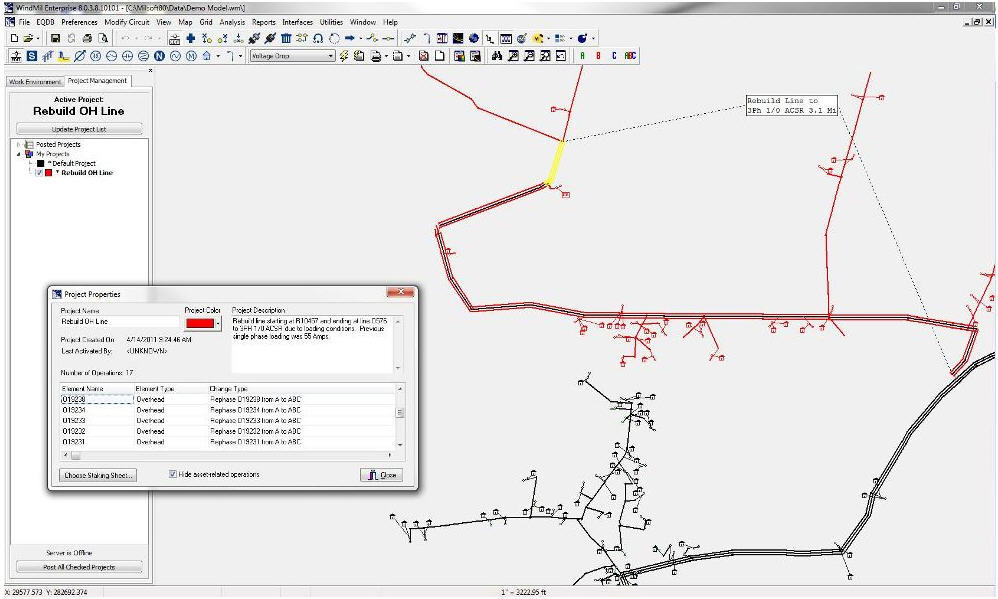Click the dark blue sphere icon
This screenshot has height=599, width=998.
pos(582,38)
